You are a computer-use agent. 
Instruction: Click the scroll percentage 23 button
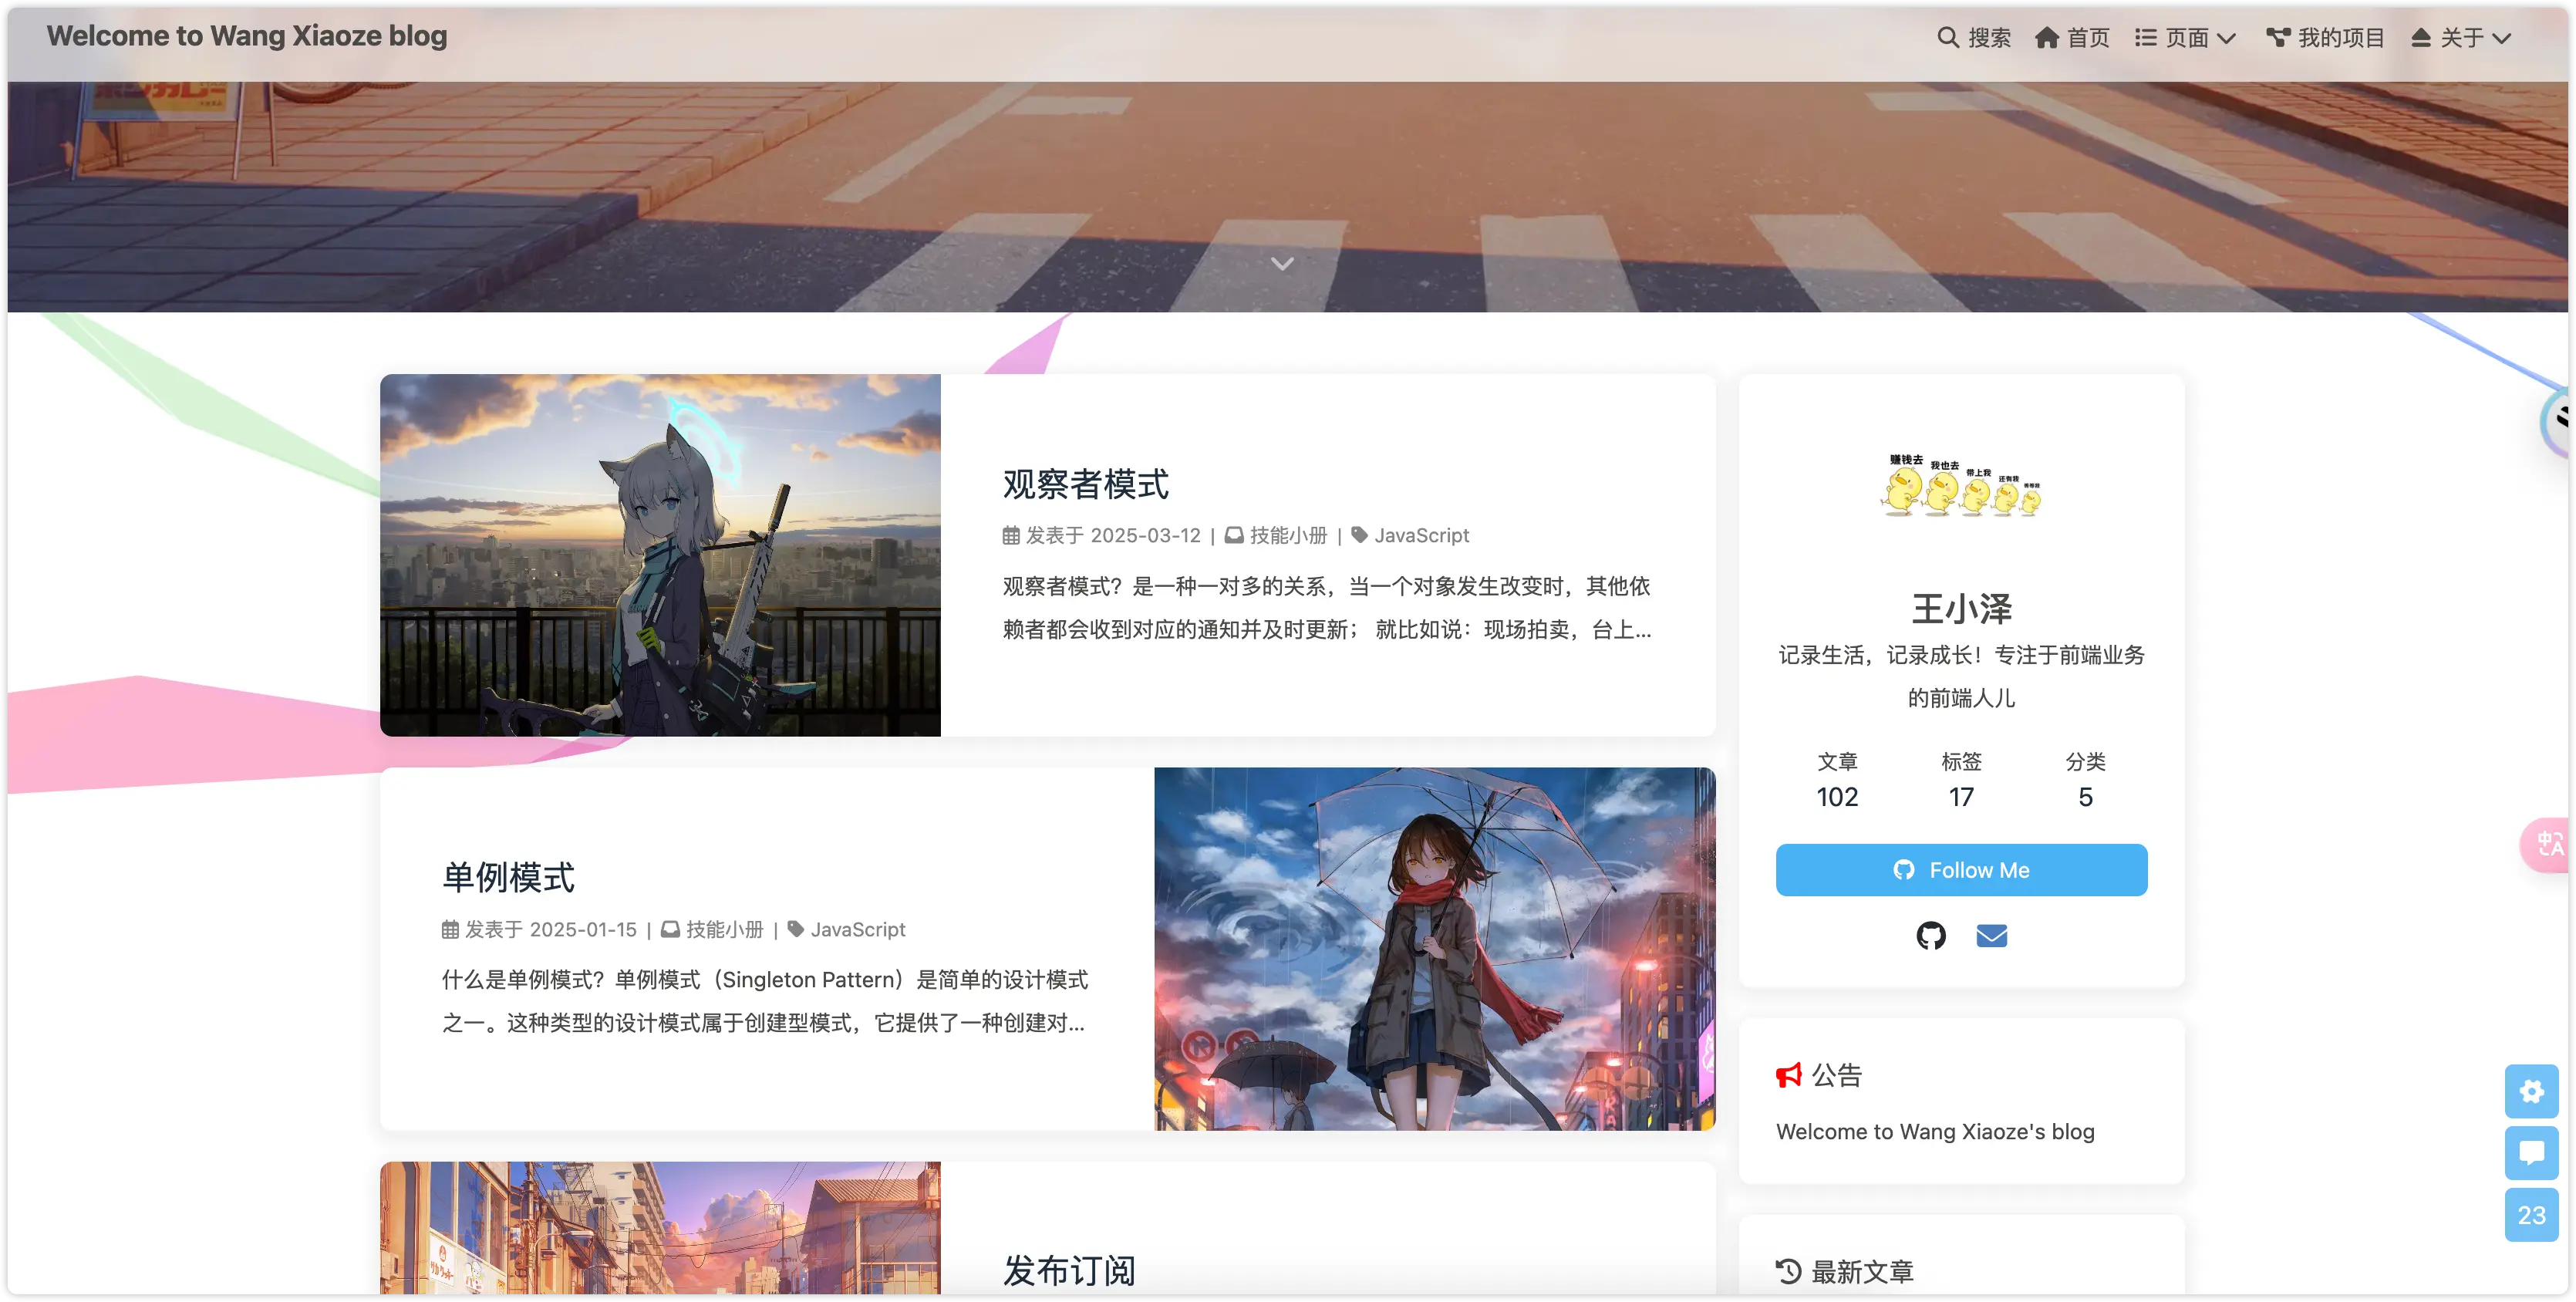tap(2531, 1215)
